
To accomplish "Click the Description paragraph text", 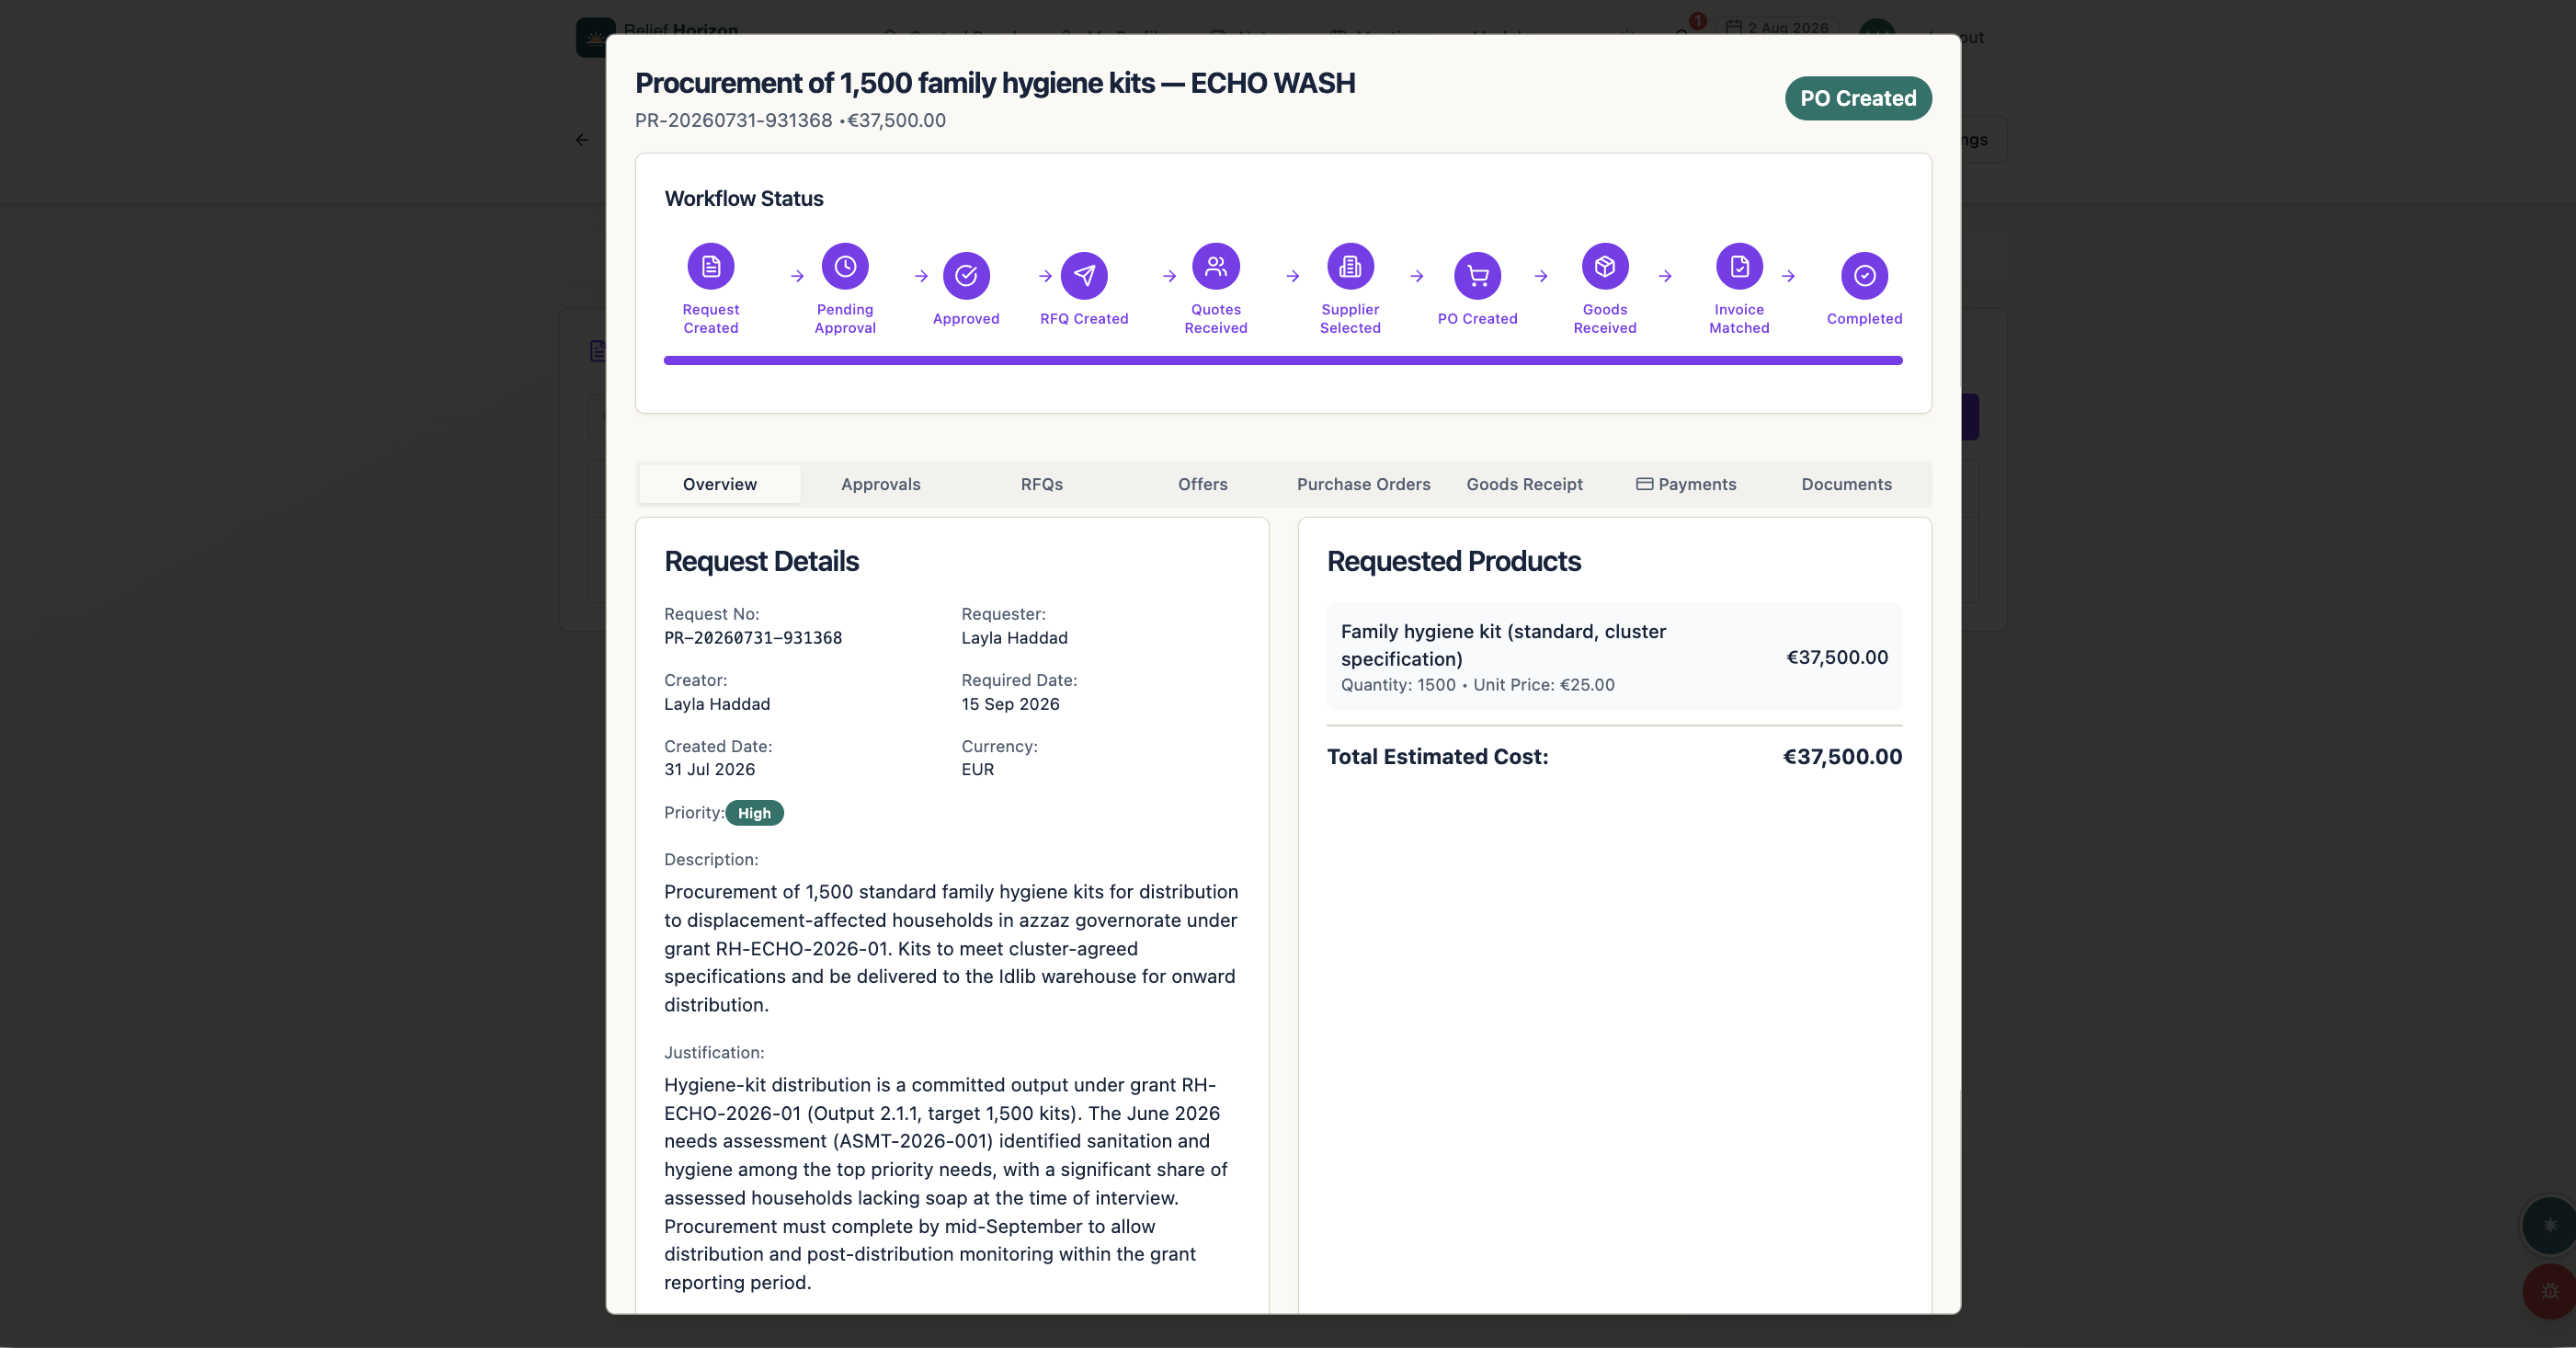I will 951,948.
